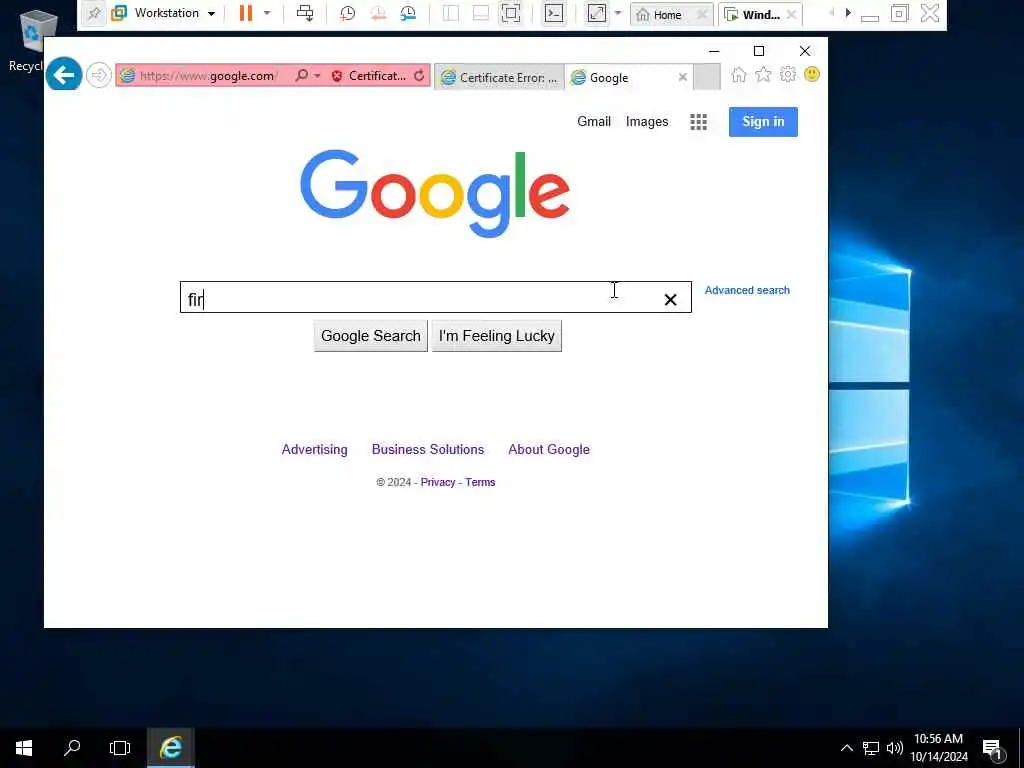Switch to the Wind... VM tab
Viewport: 1024px width, 768px height.
pyautogui.click(x=753, y=14)
